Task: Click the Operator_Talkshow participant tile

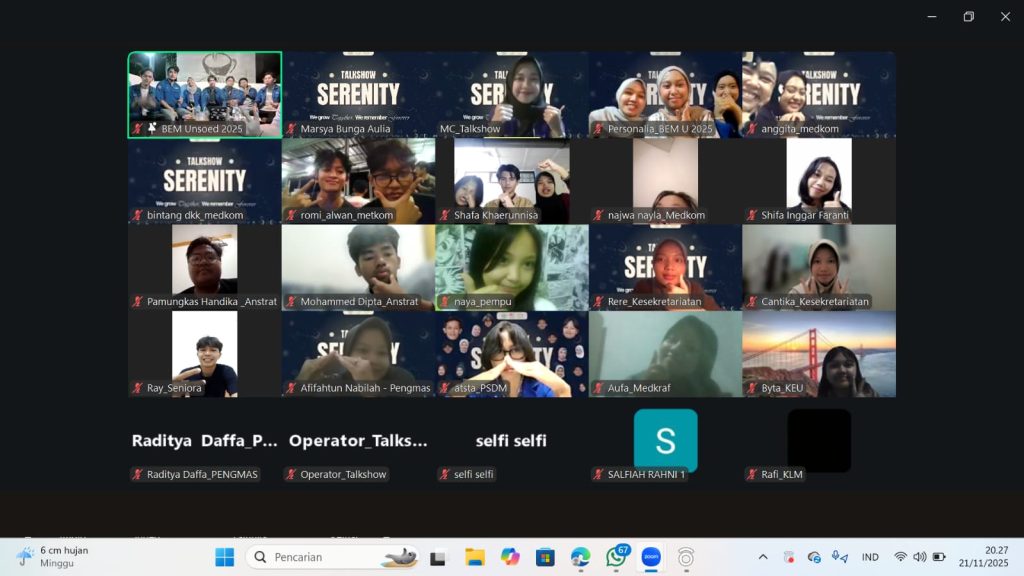Action: [358, 441]
